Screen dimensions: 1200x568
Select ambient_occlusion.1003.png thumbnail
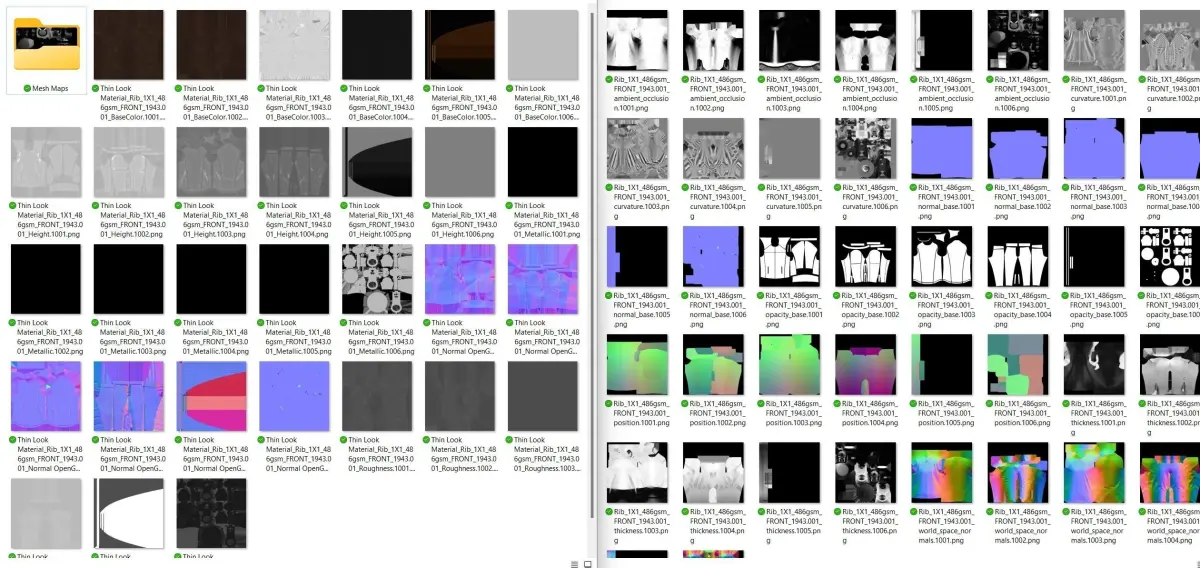[x=791, y=40]
